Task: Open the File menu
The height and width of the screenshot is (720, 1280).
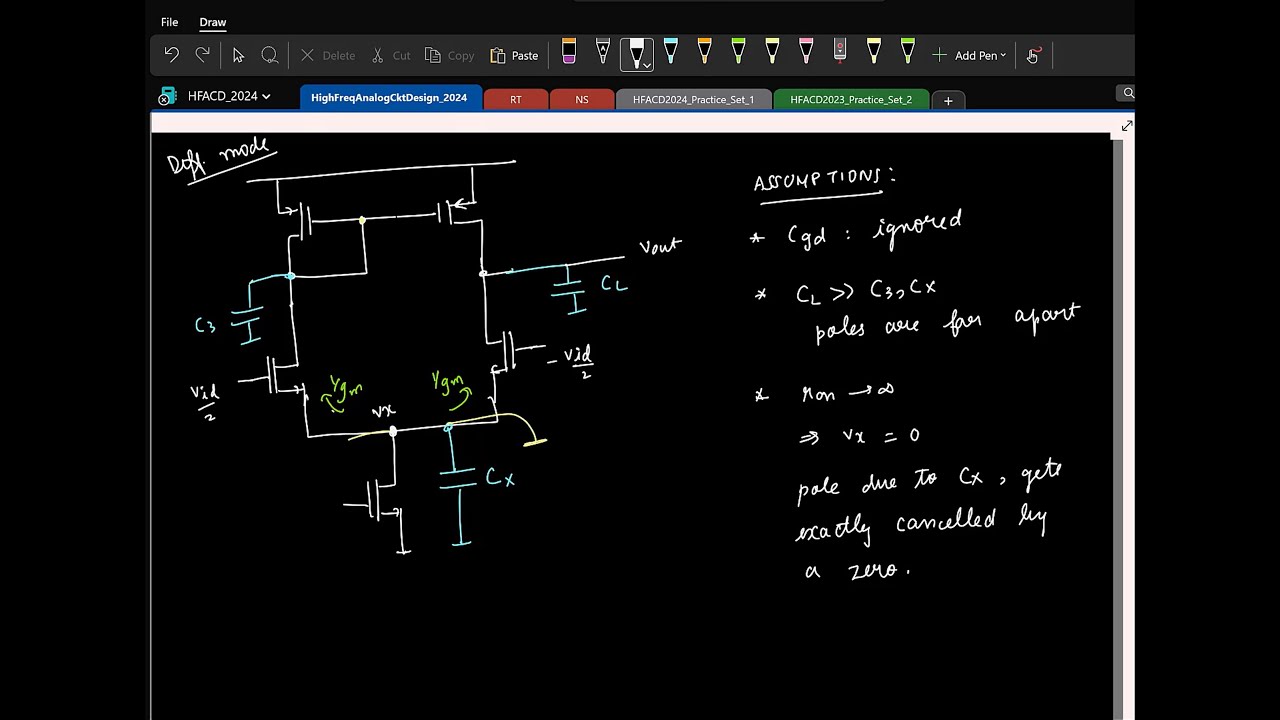Action: [170, 22]
